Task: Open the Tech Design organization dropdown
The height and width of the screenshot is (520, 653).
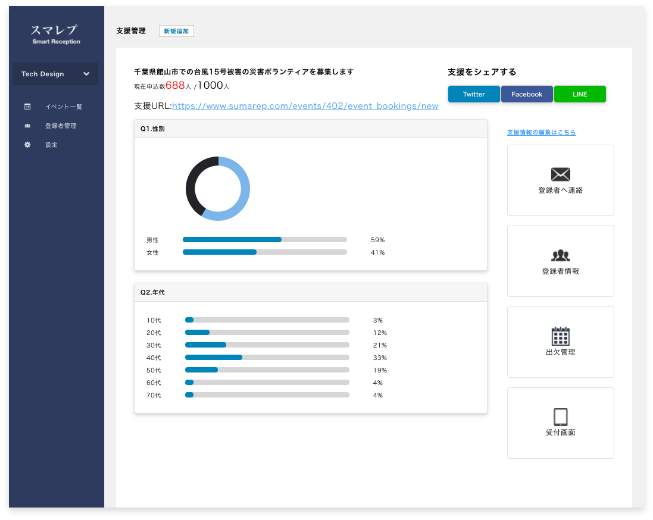Action: [x=55, y=74]
